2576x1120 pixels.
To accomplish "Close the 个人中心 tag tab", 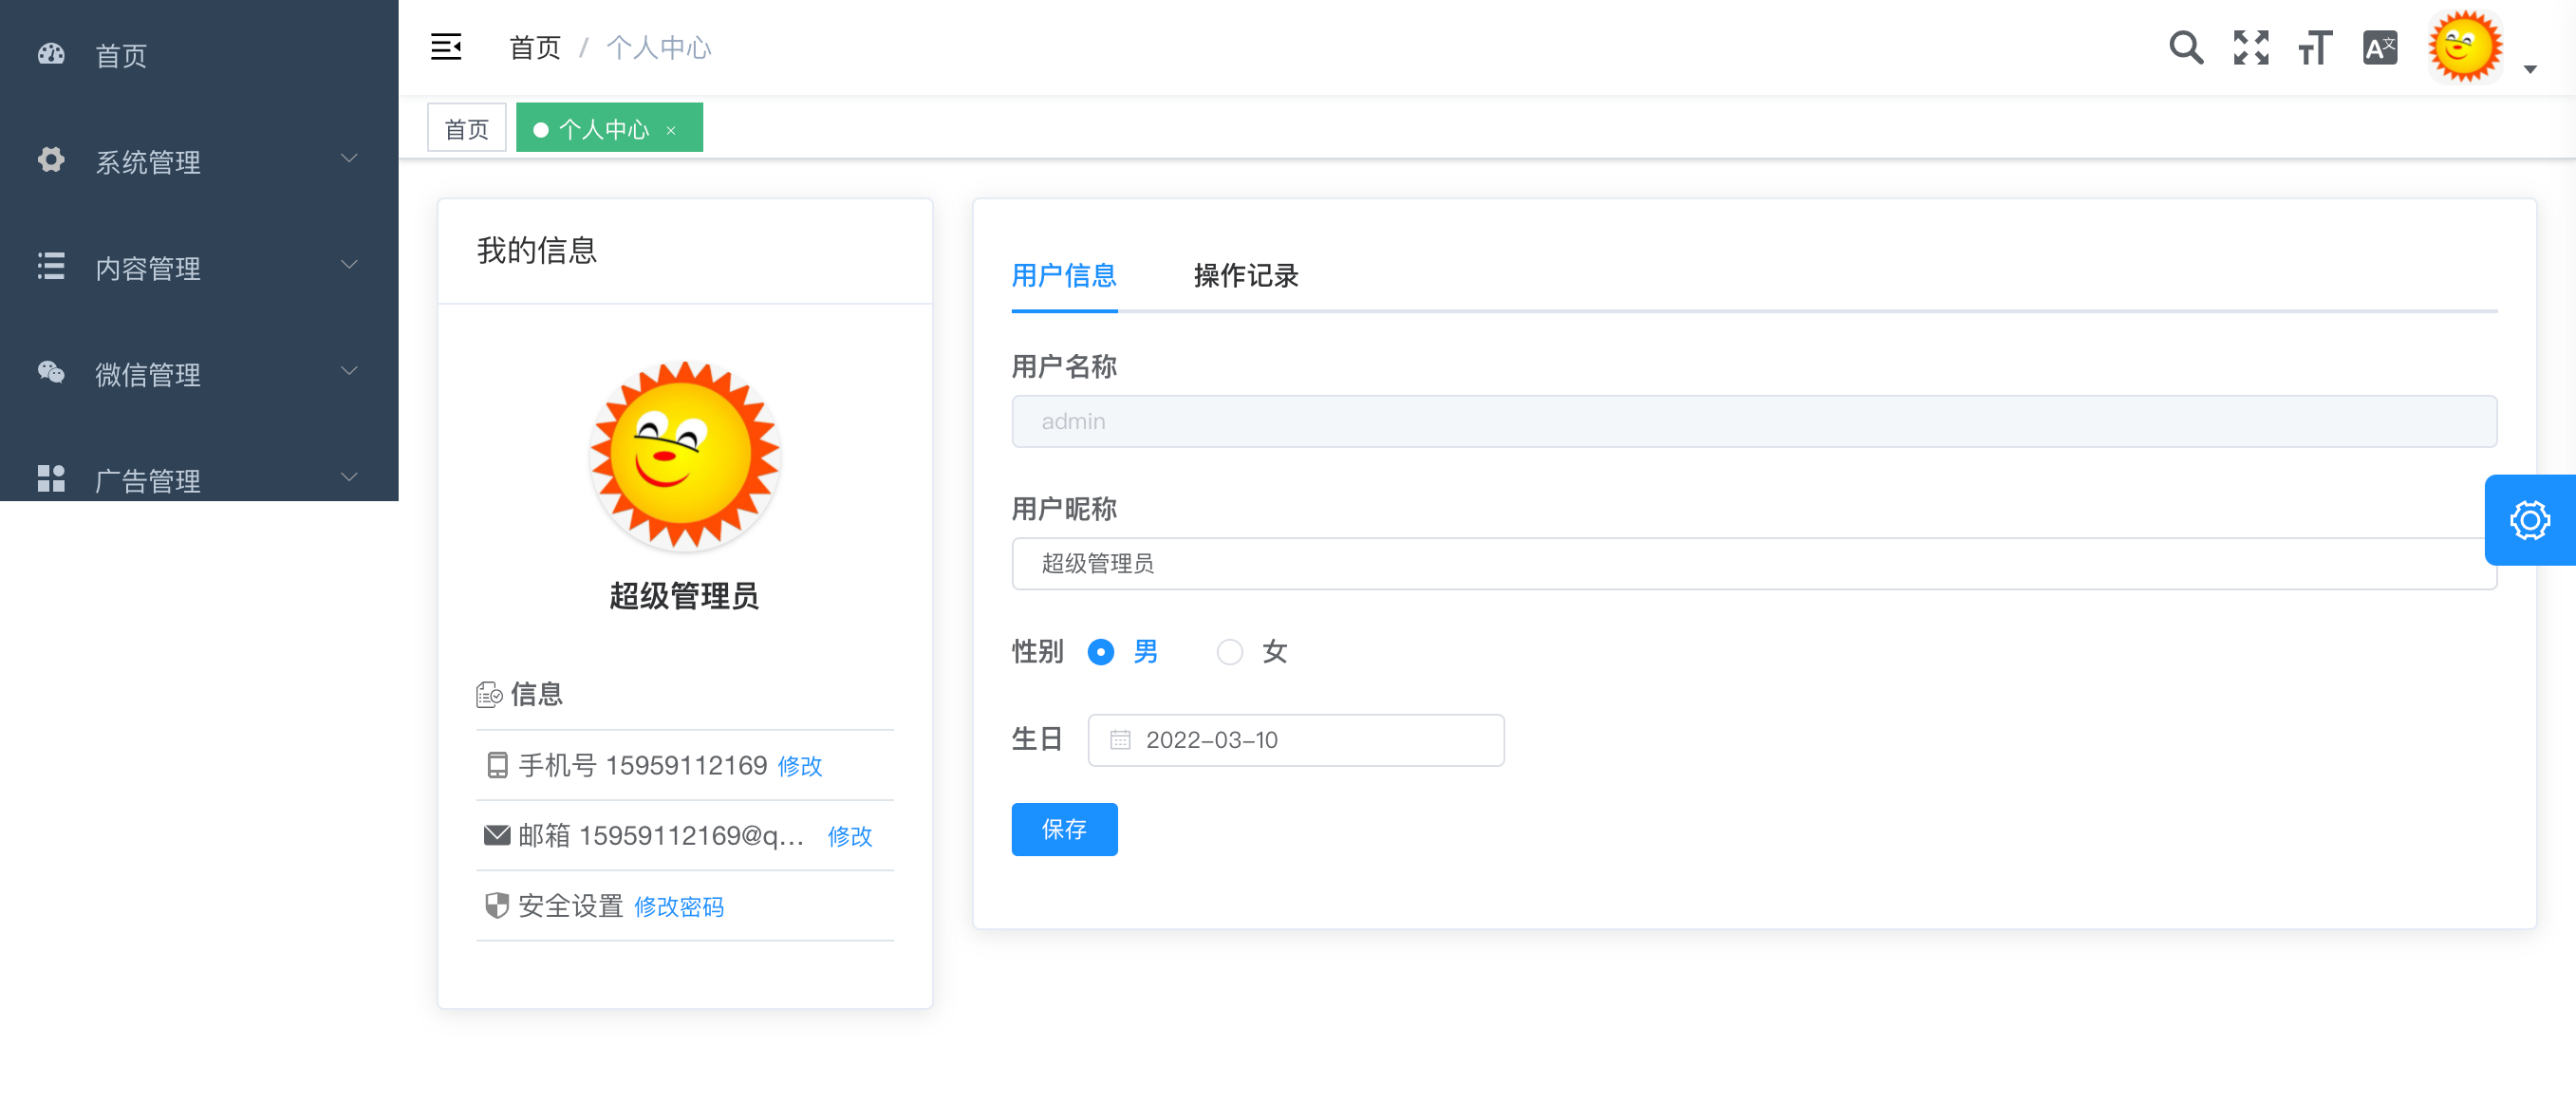I will [671, 130].
